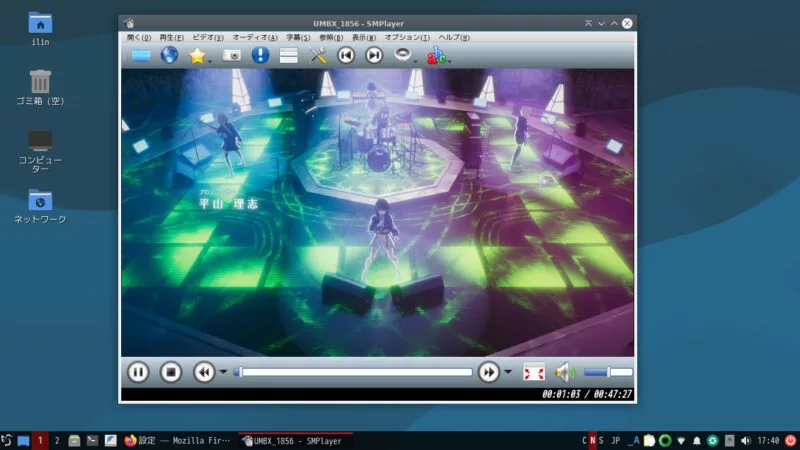Show file information via the blue exclamation icon
This screenshot has width=800, height=450.
(260, 55)
